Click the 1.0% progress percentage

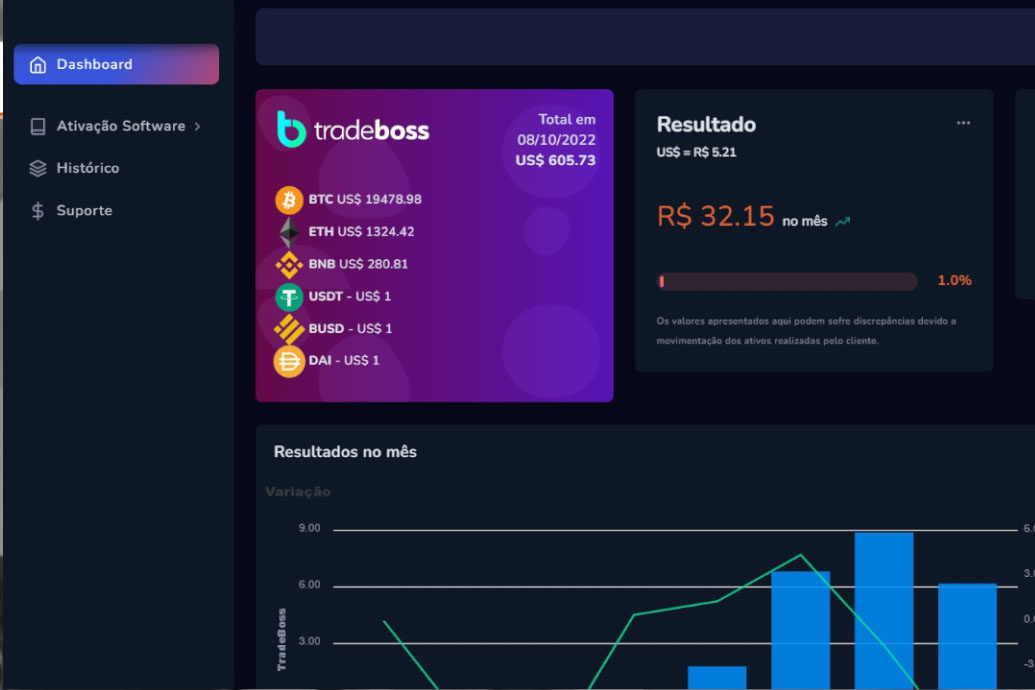[x=954, y=281]
